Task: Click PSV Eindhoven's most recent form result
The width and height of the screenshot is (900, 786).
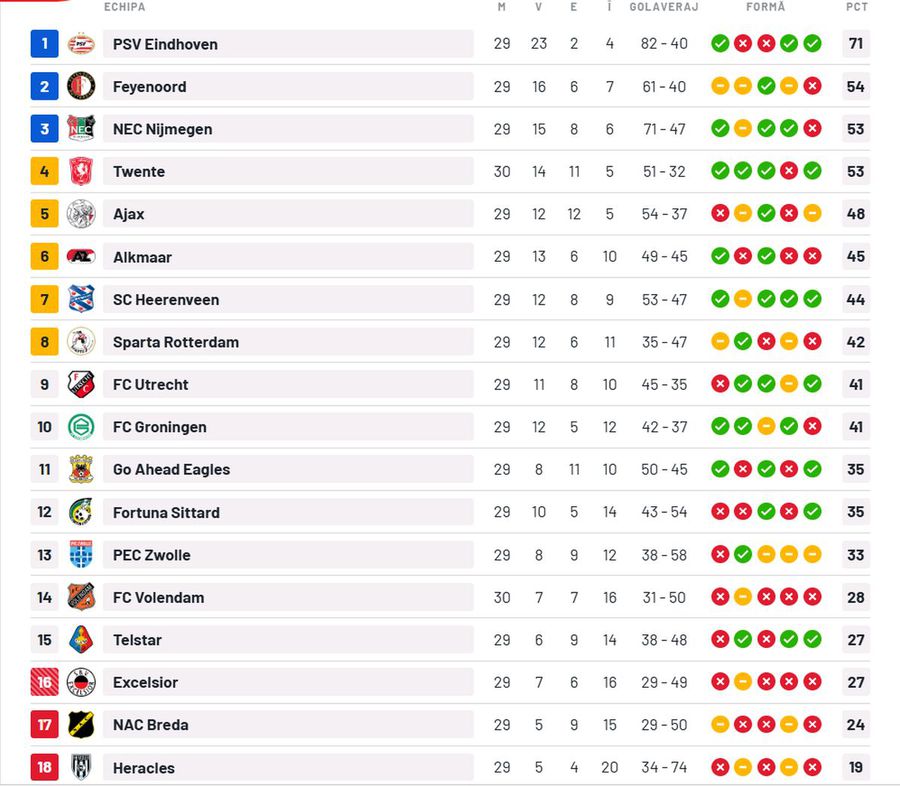Action: (812, 44)
